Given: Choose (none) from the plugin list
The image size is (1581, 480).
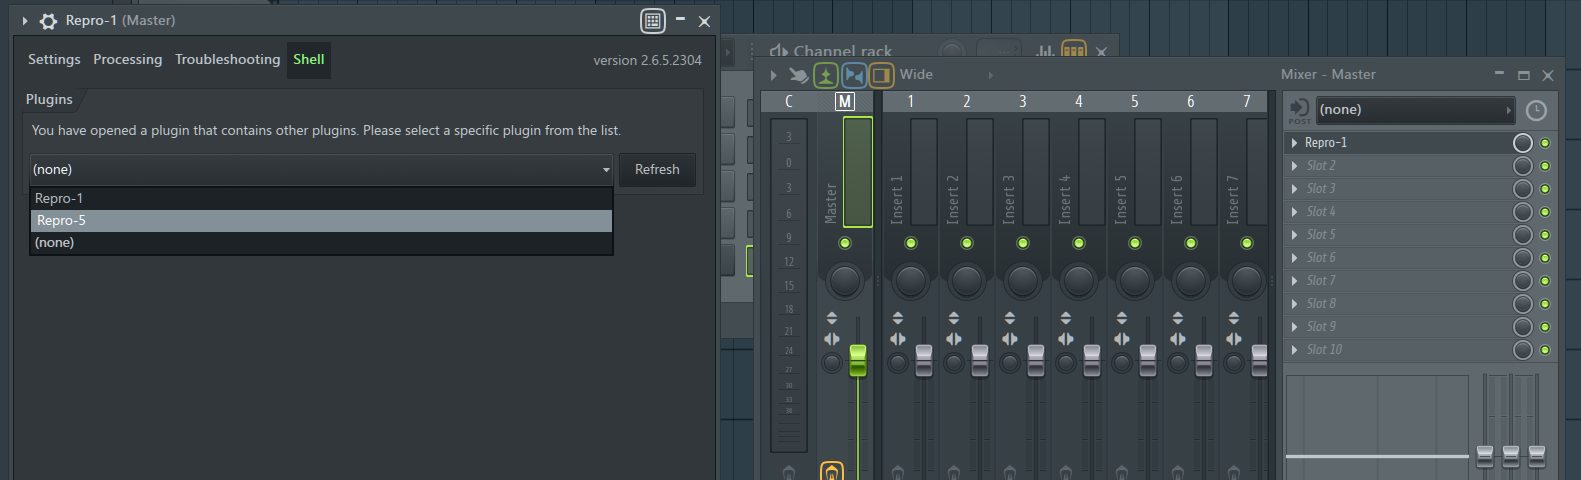Looking at the screenshot, I should pos(321,242).
